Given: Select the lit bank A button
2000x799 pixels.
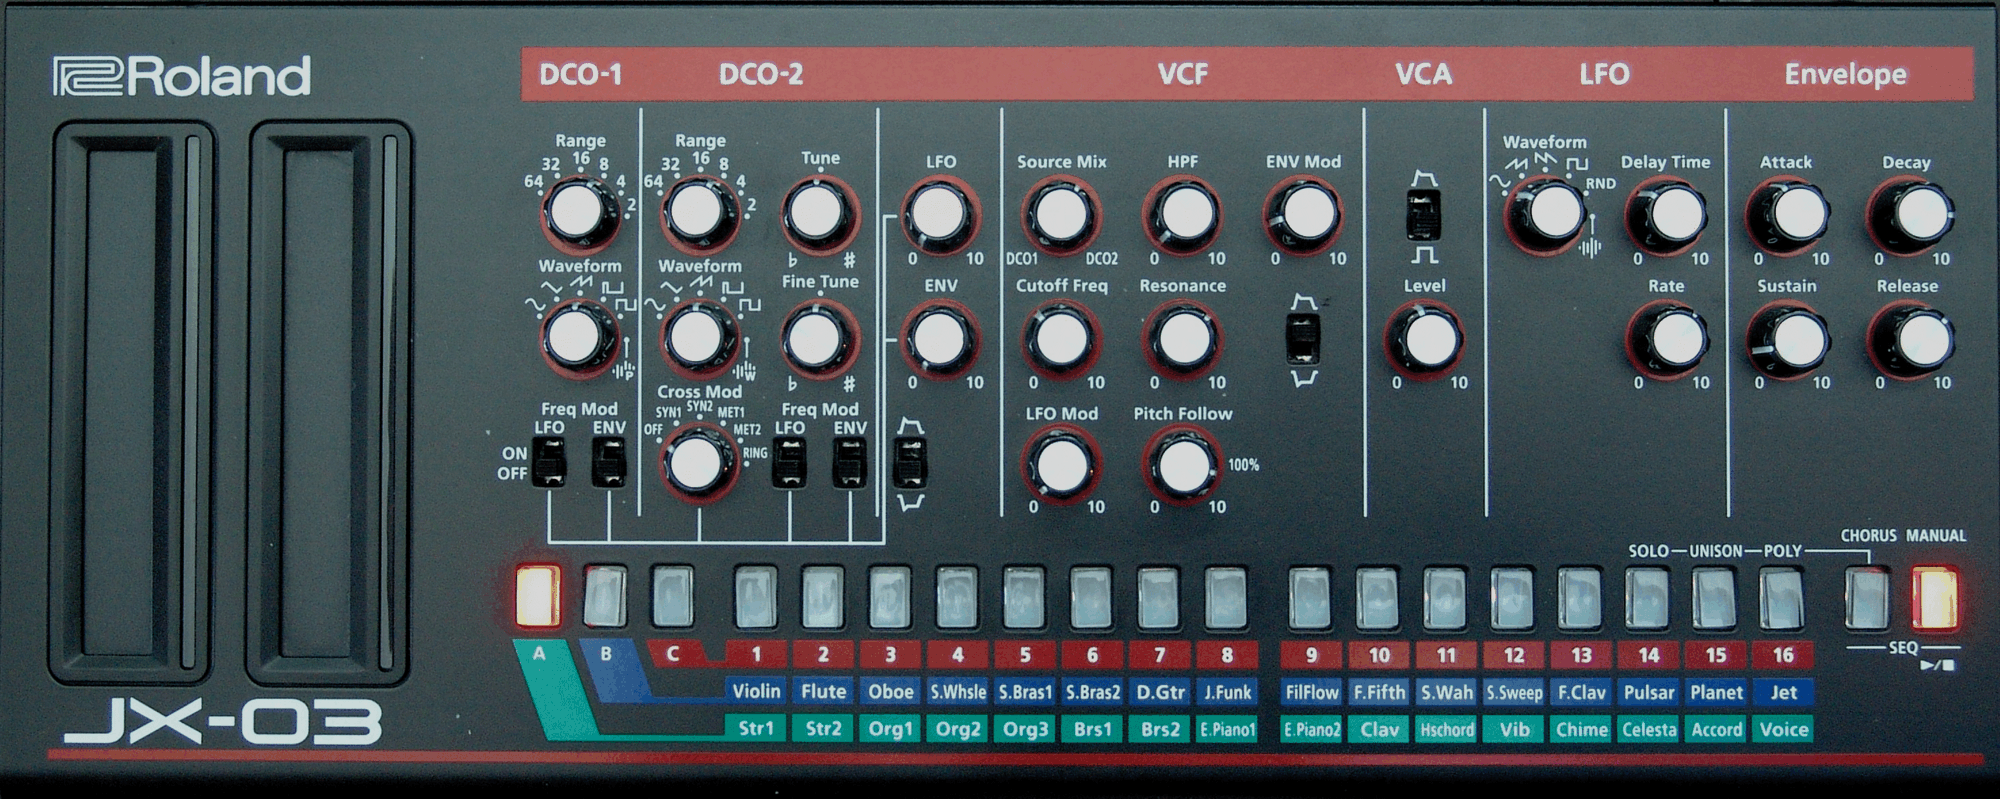Looking at the screenshot, I should pos(538,596).
